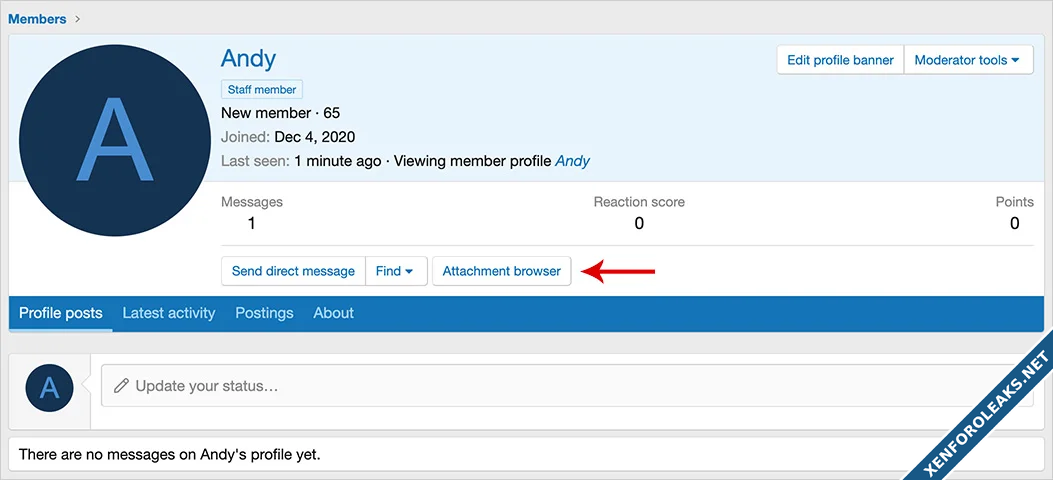Click the small avatar beside the status box
This screenshot has width=1053, height=480.
pos(50,388)
